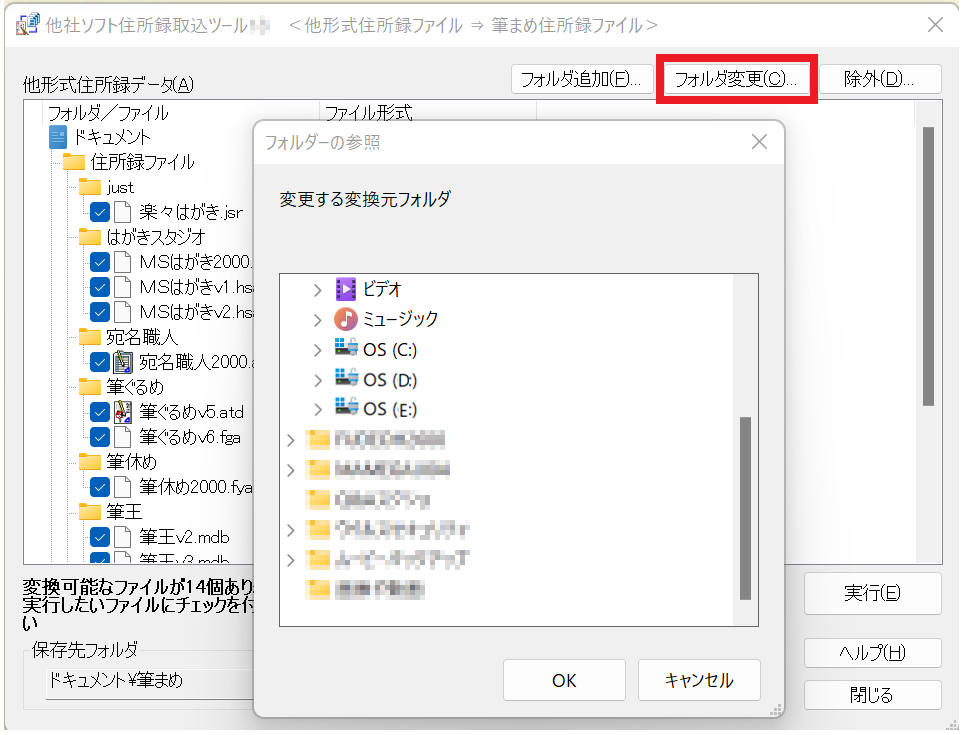Select OS (C:) in folder tree
Screen dimensions: 965x735
[390, 350]
